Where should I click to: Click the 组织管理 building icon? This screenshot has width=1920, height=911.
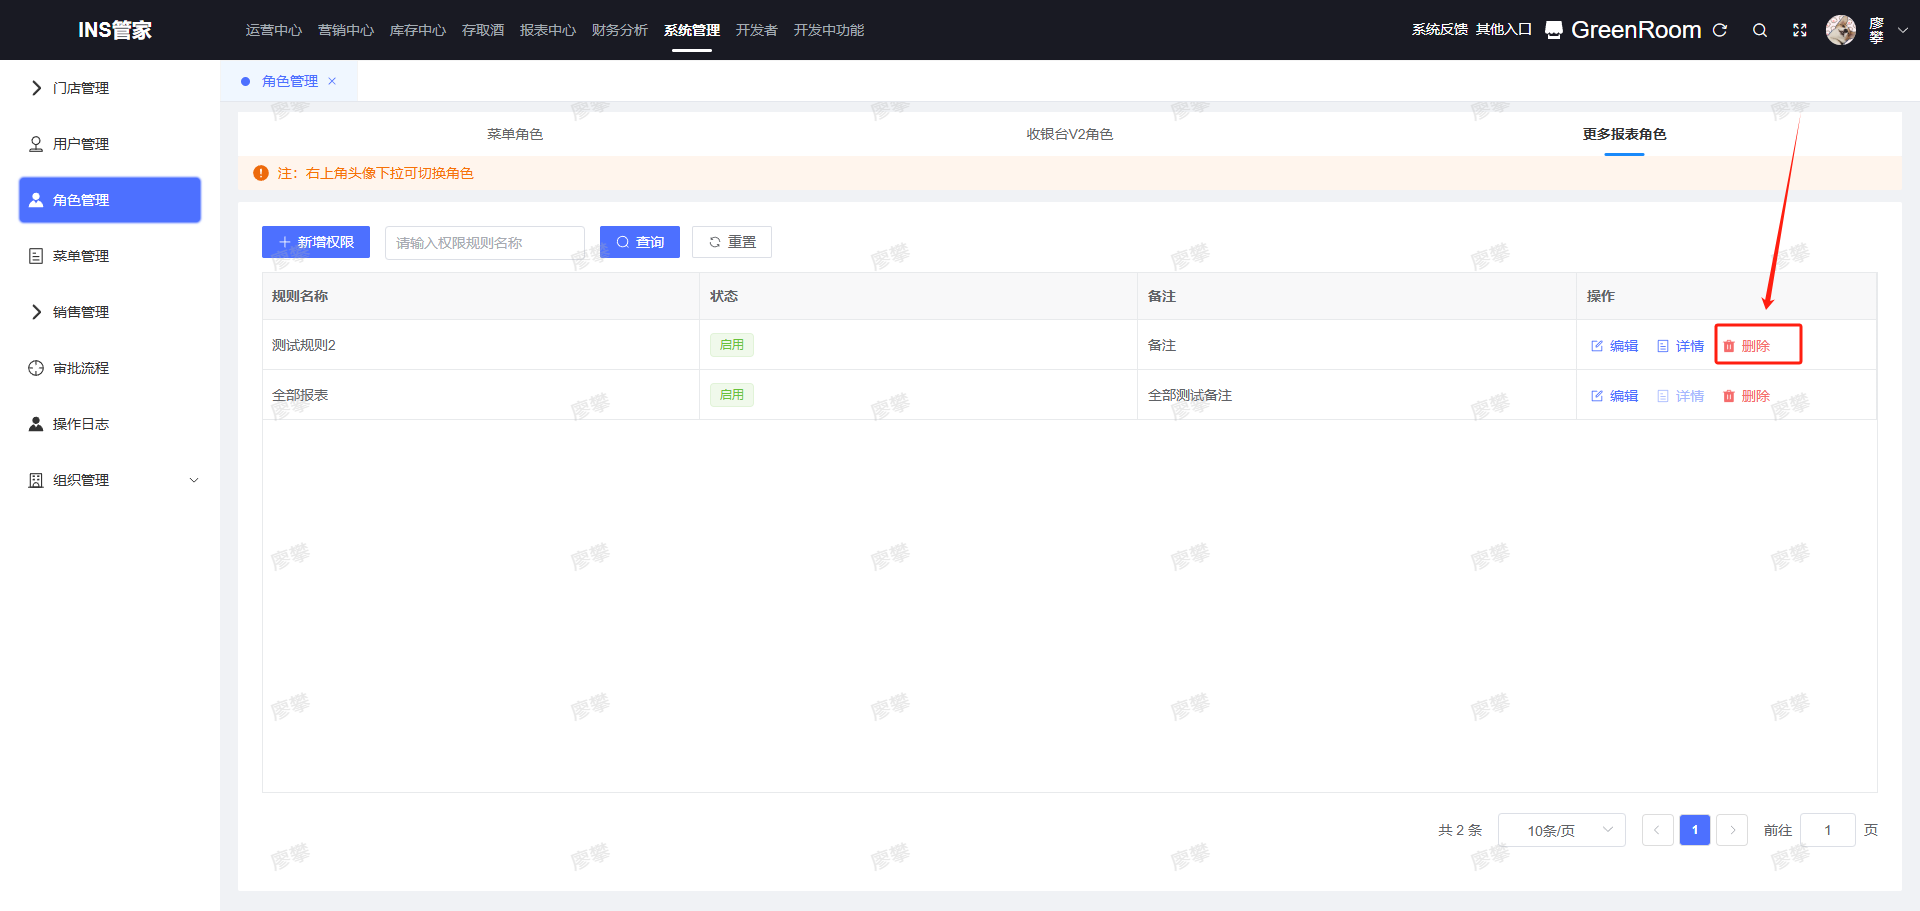click(36, 480)
